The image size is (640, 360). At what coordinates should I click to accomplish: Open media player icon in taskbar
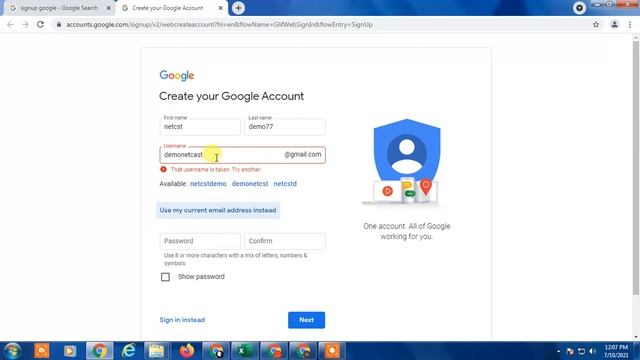tap(70, 351)
